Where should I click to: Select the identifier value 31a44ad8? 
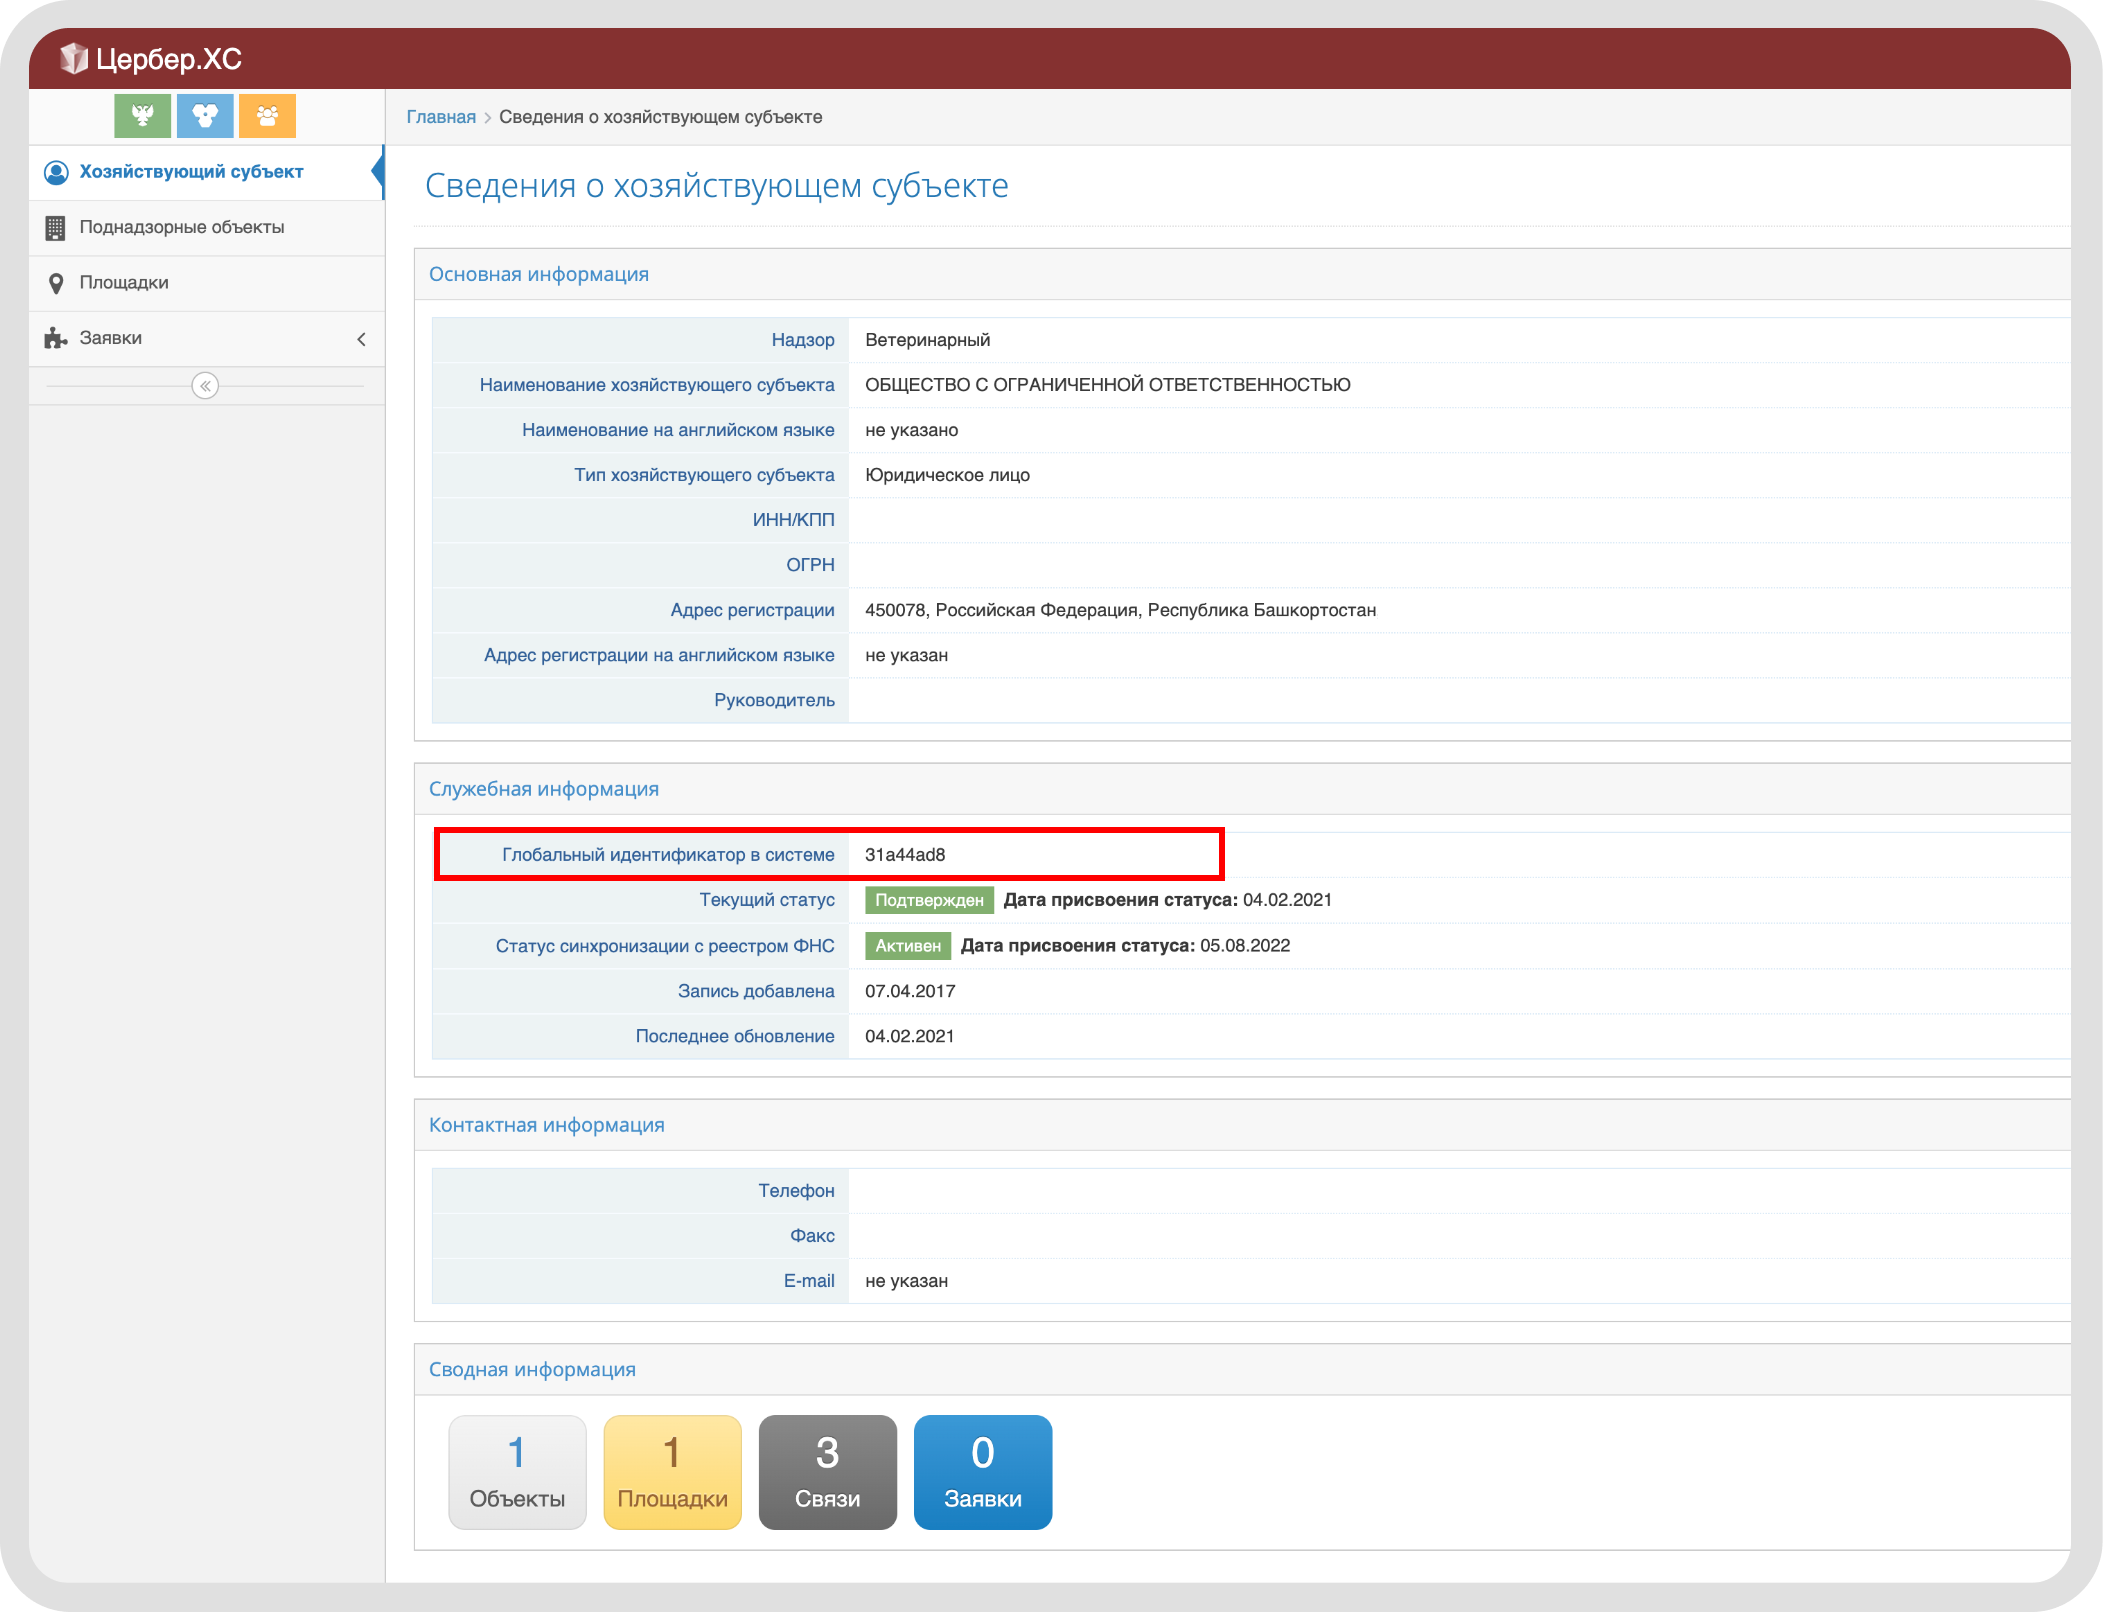[x=905, y=855]
